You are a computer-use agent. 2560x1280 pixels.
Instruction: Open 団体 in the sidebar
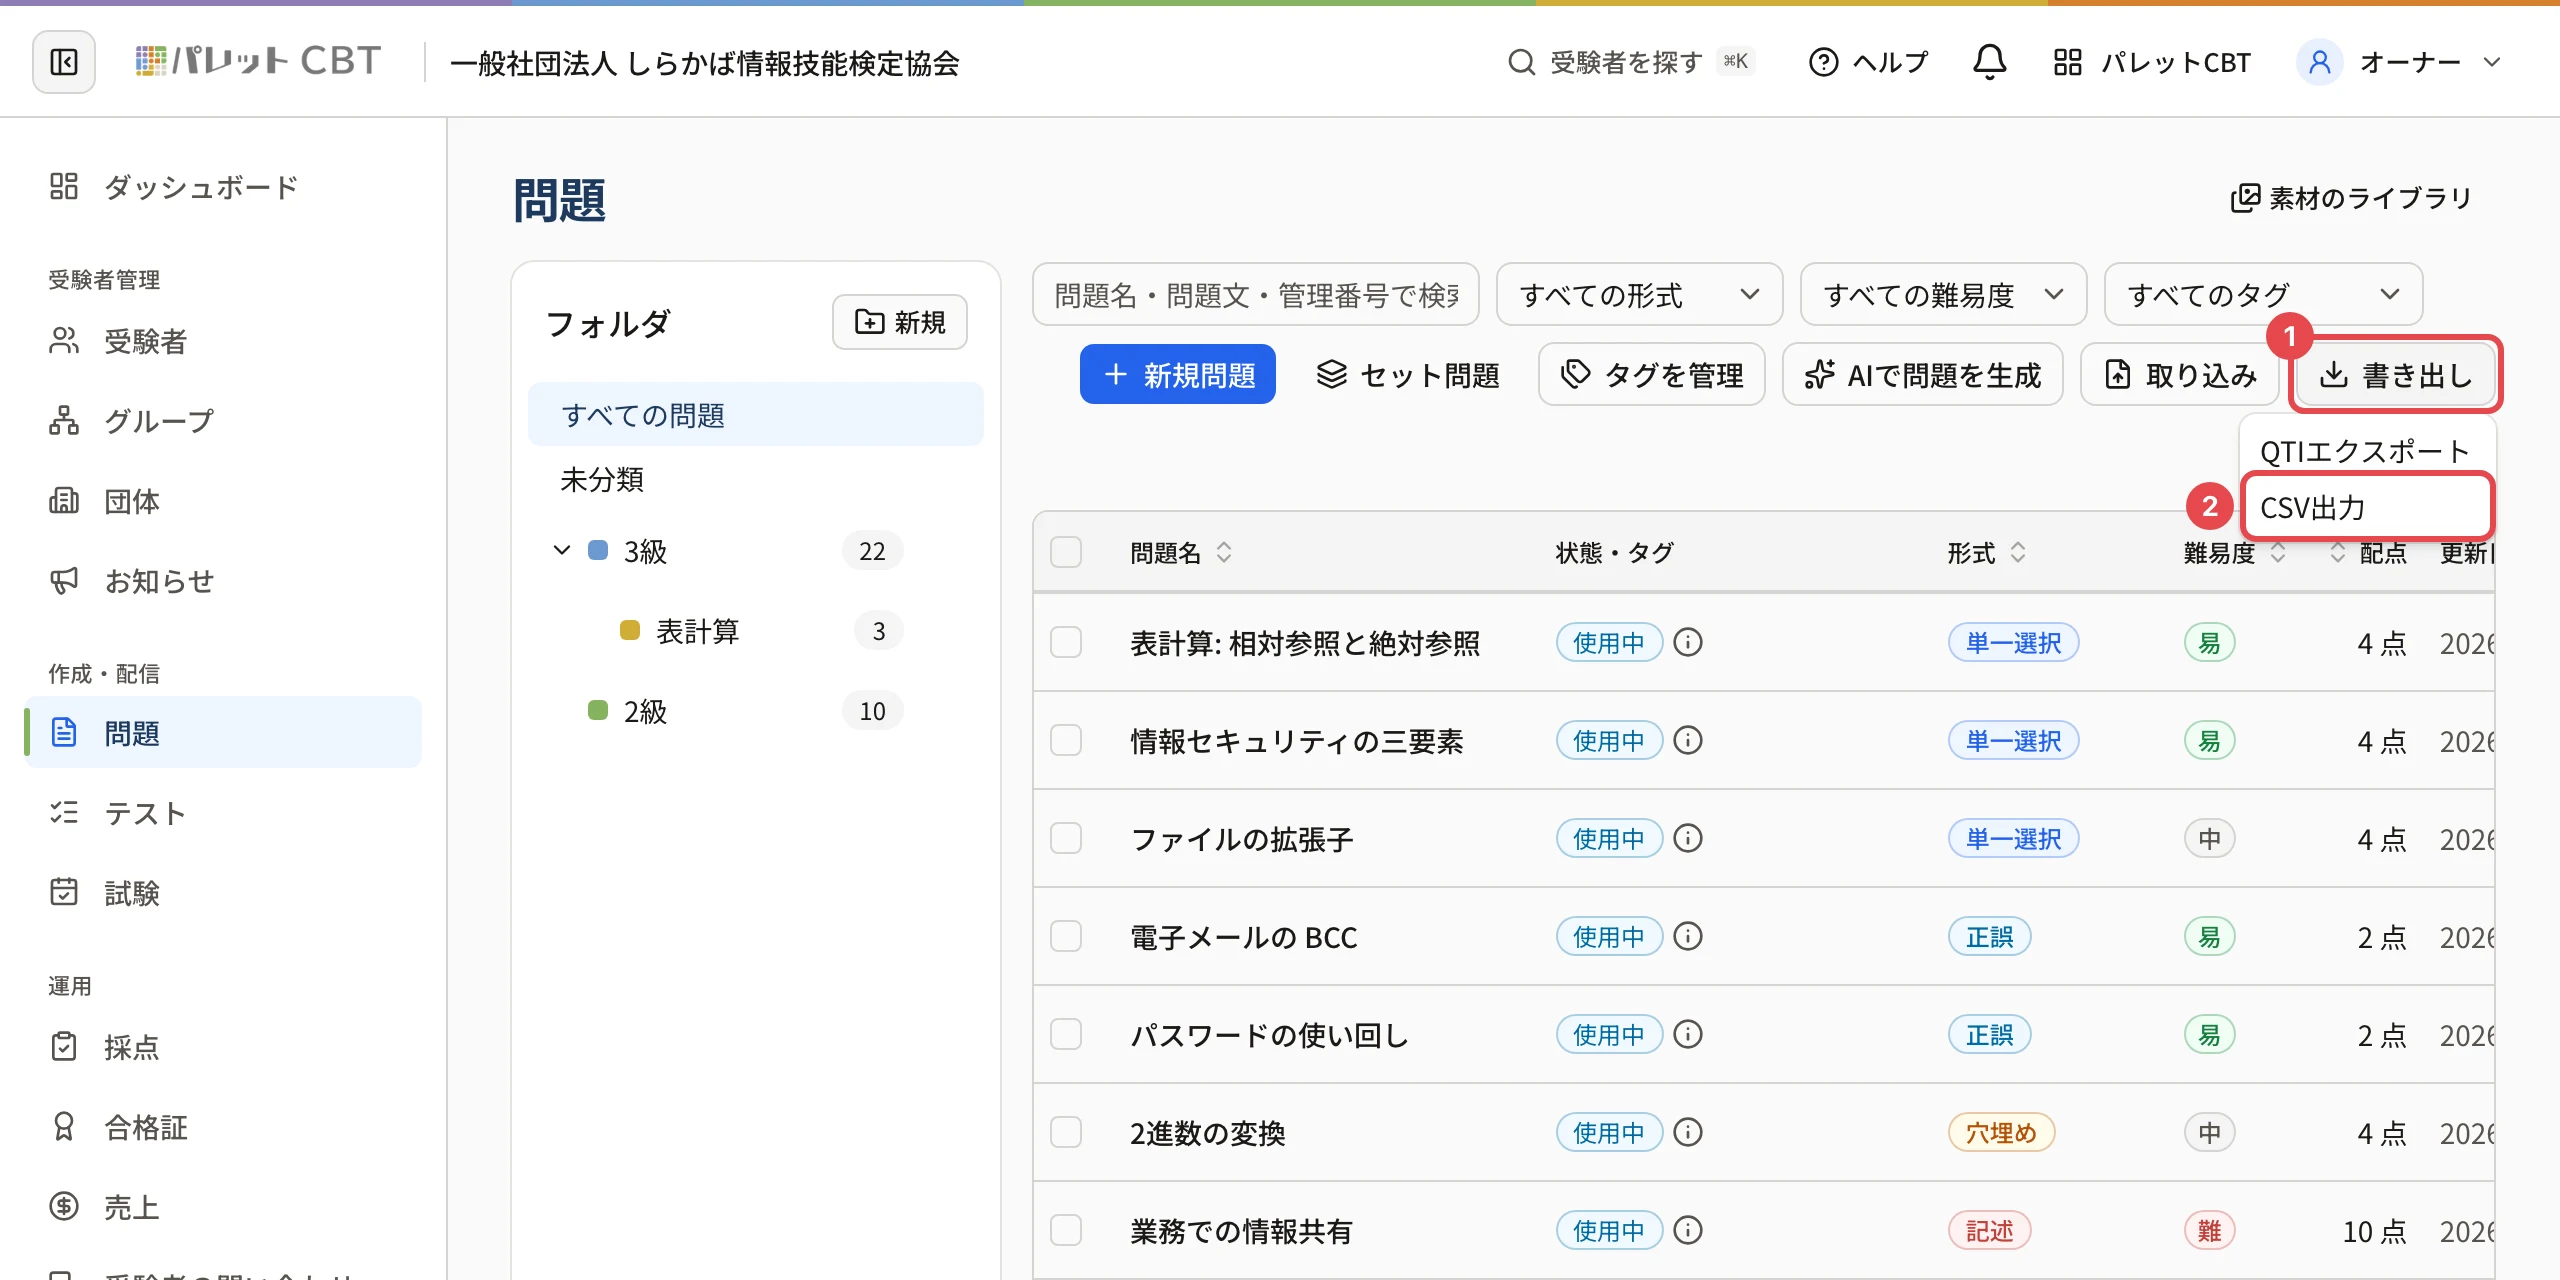[222, 501]
